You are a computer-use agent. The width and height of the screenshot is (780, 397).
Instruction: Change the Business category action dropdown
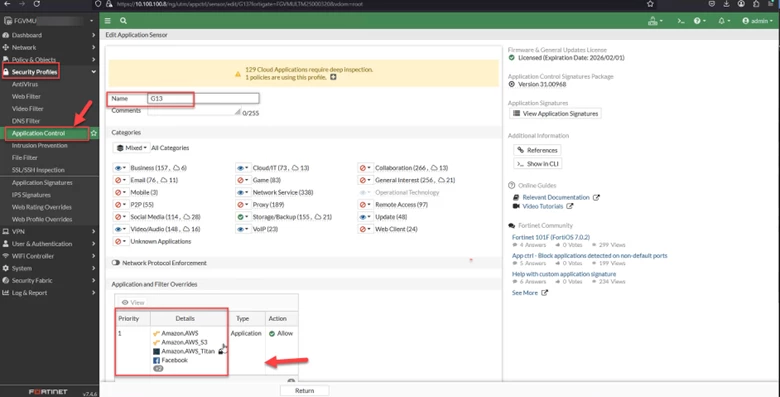click(x=121, y=168)
